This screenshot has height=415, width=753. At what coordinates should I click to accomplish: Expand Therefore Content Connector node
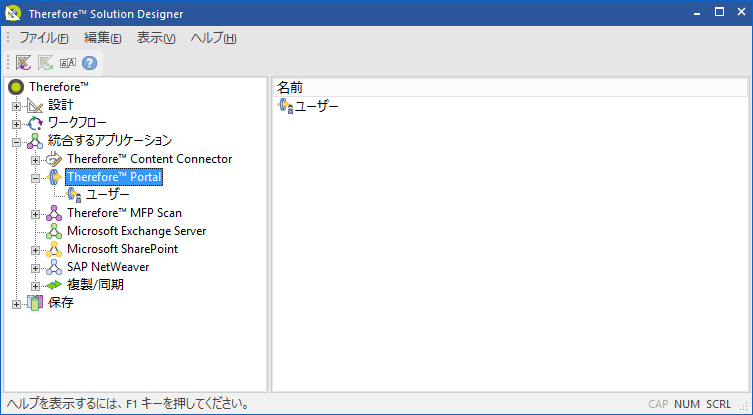click(36, 160)
